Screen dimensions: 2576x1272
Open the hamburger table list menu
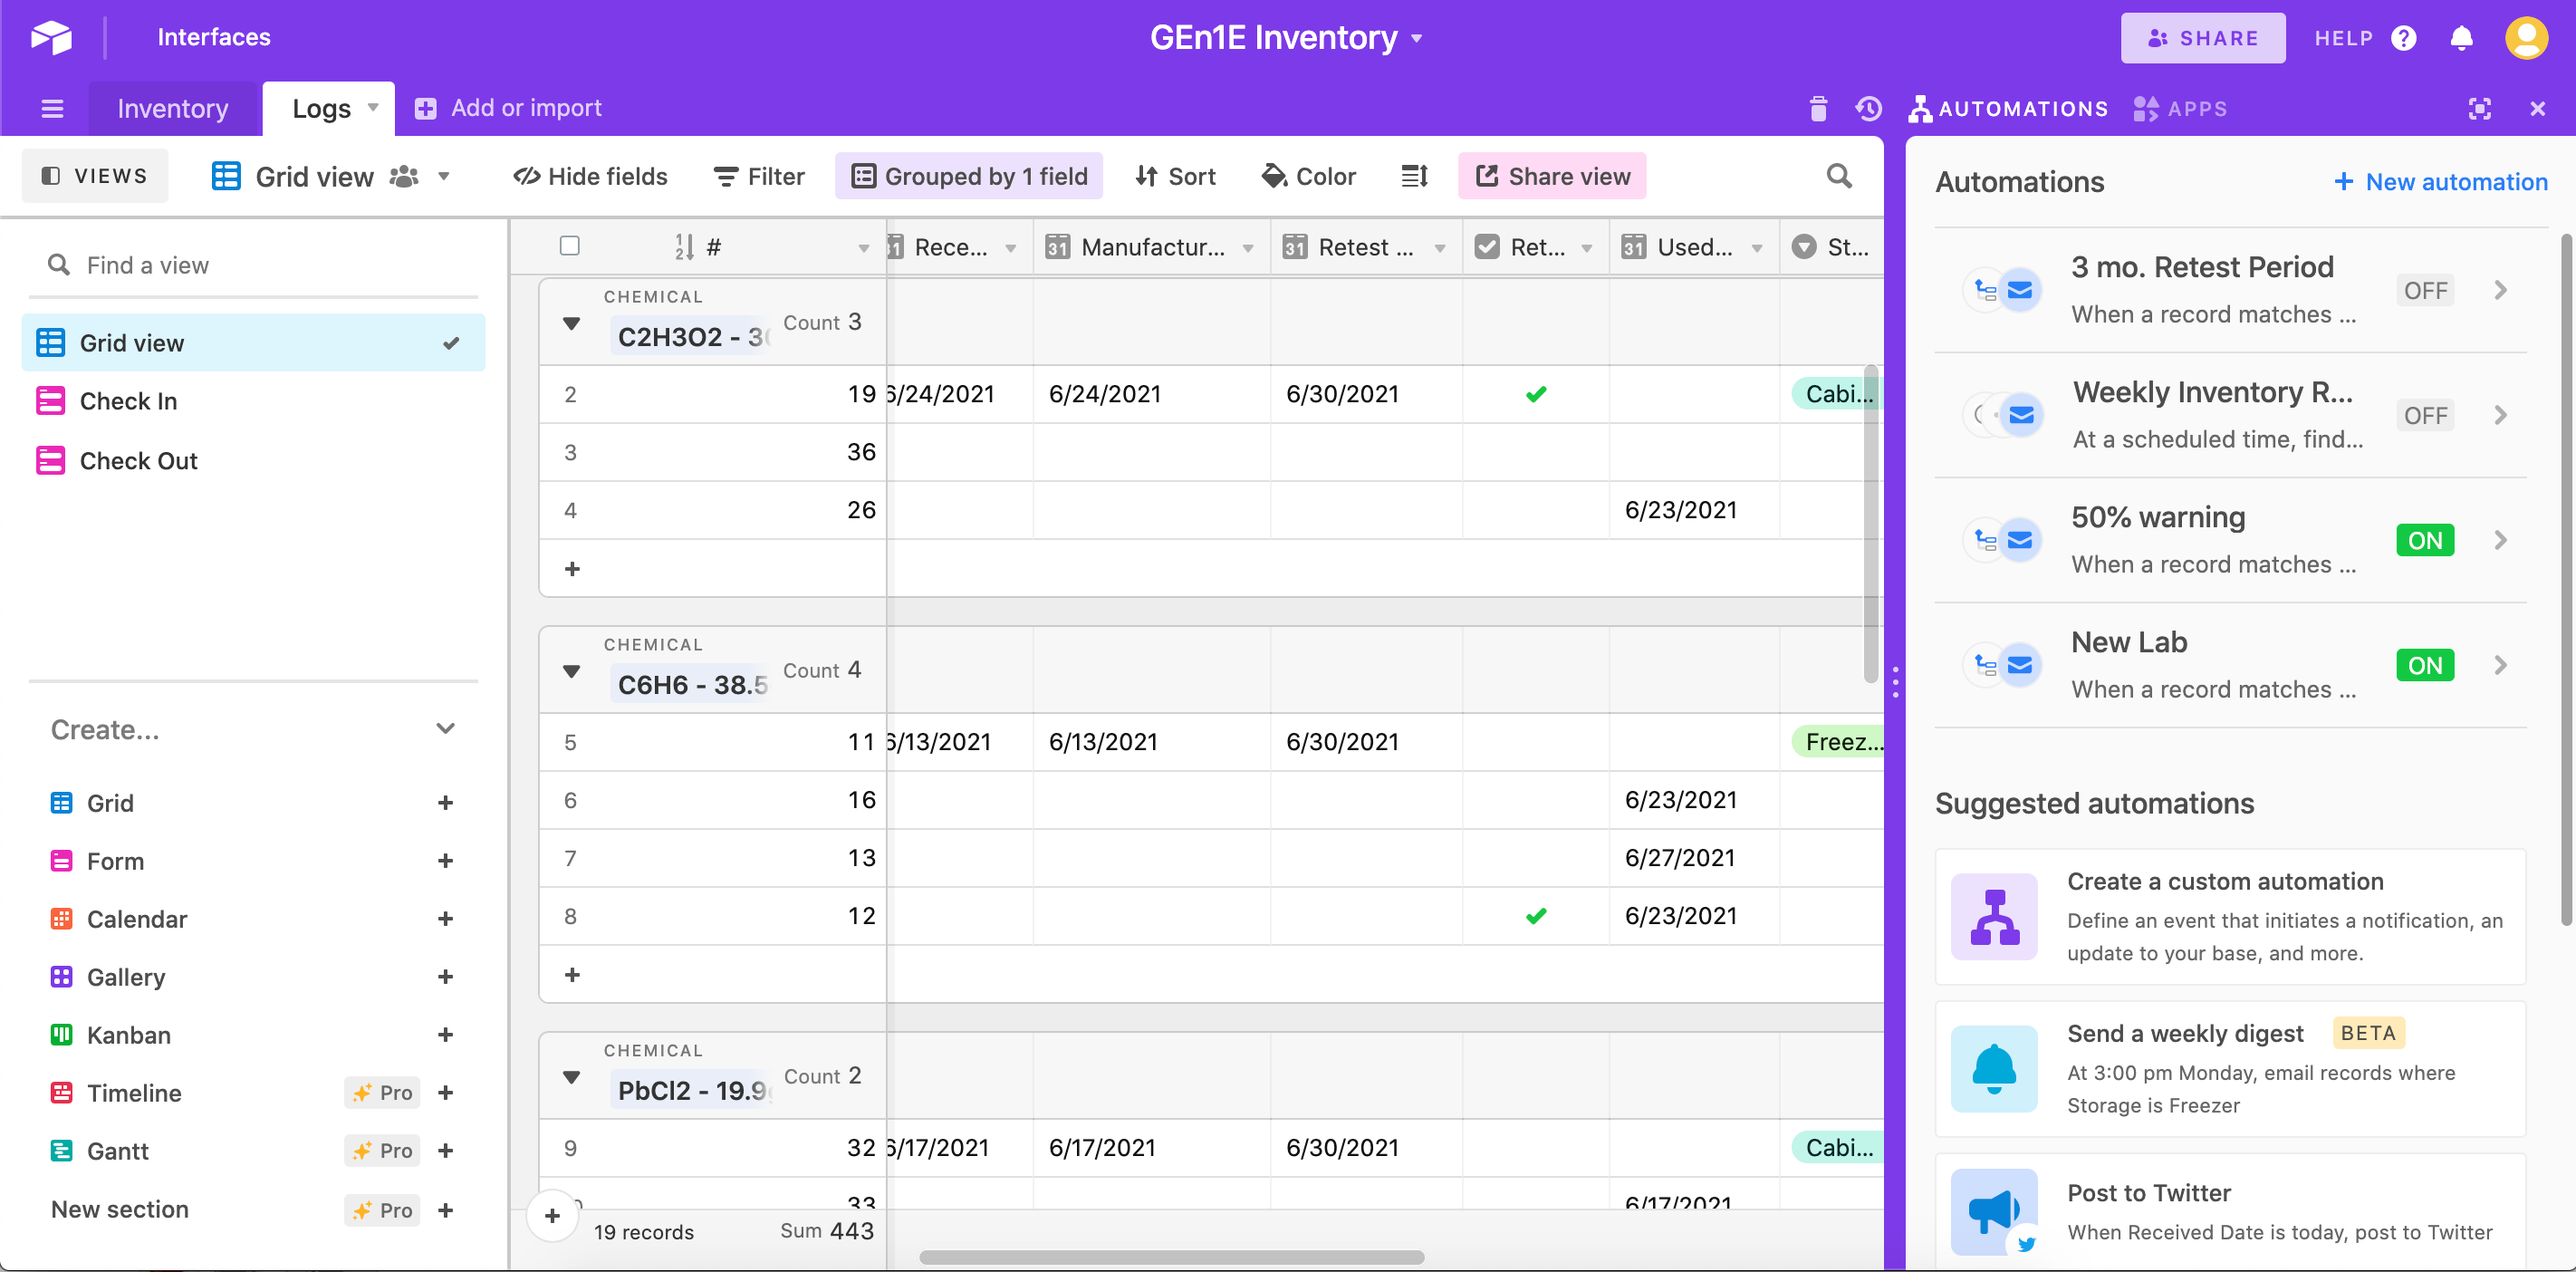tap(52, 108)
